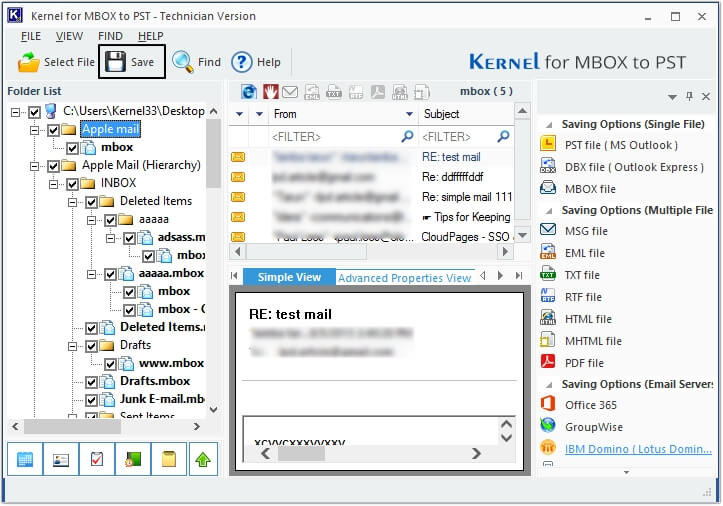Open the tasks checkmark icon at bottom
The width and height of the screenshot is (723, 506).
point(97,459)
